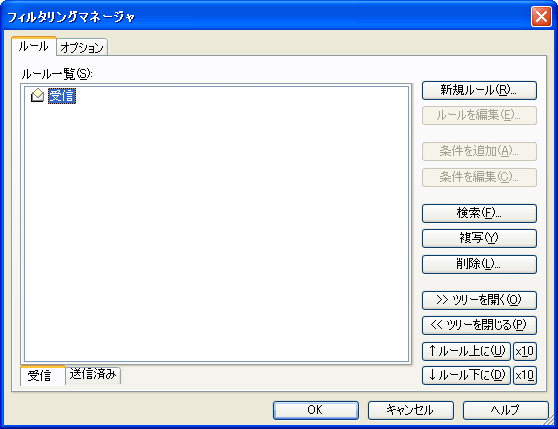
Task: Switch to the オプション tab
Action: (x=82, y=47)
